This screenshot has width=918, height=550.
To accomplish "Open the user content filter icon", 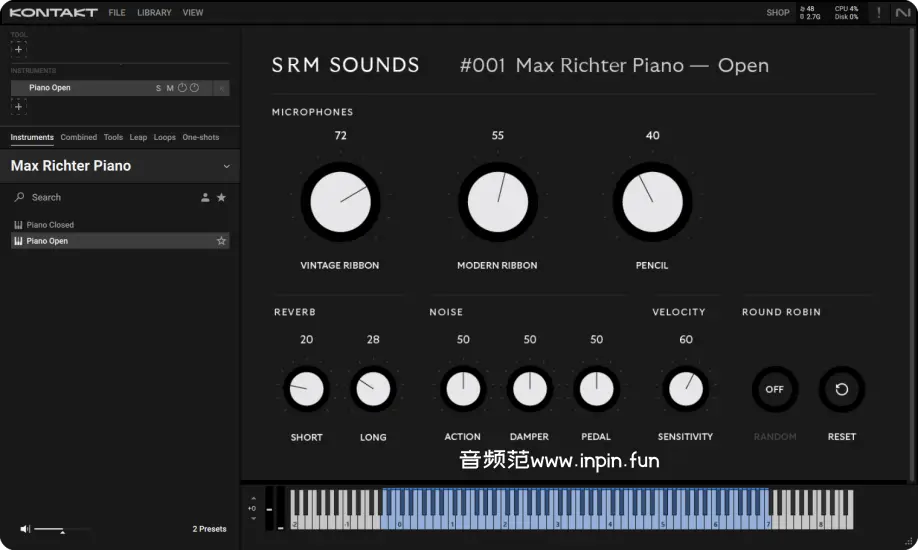I will tap(205, 198).
